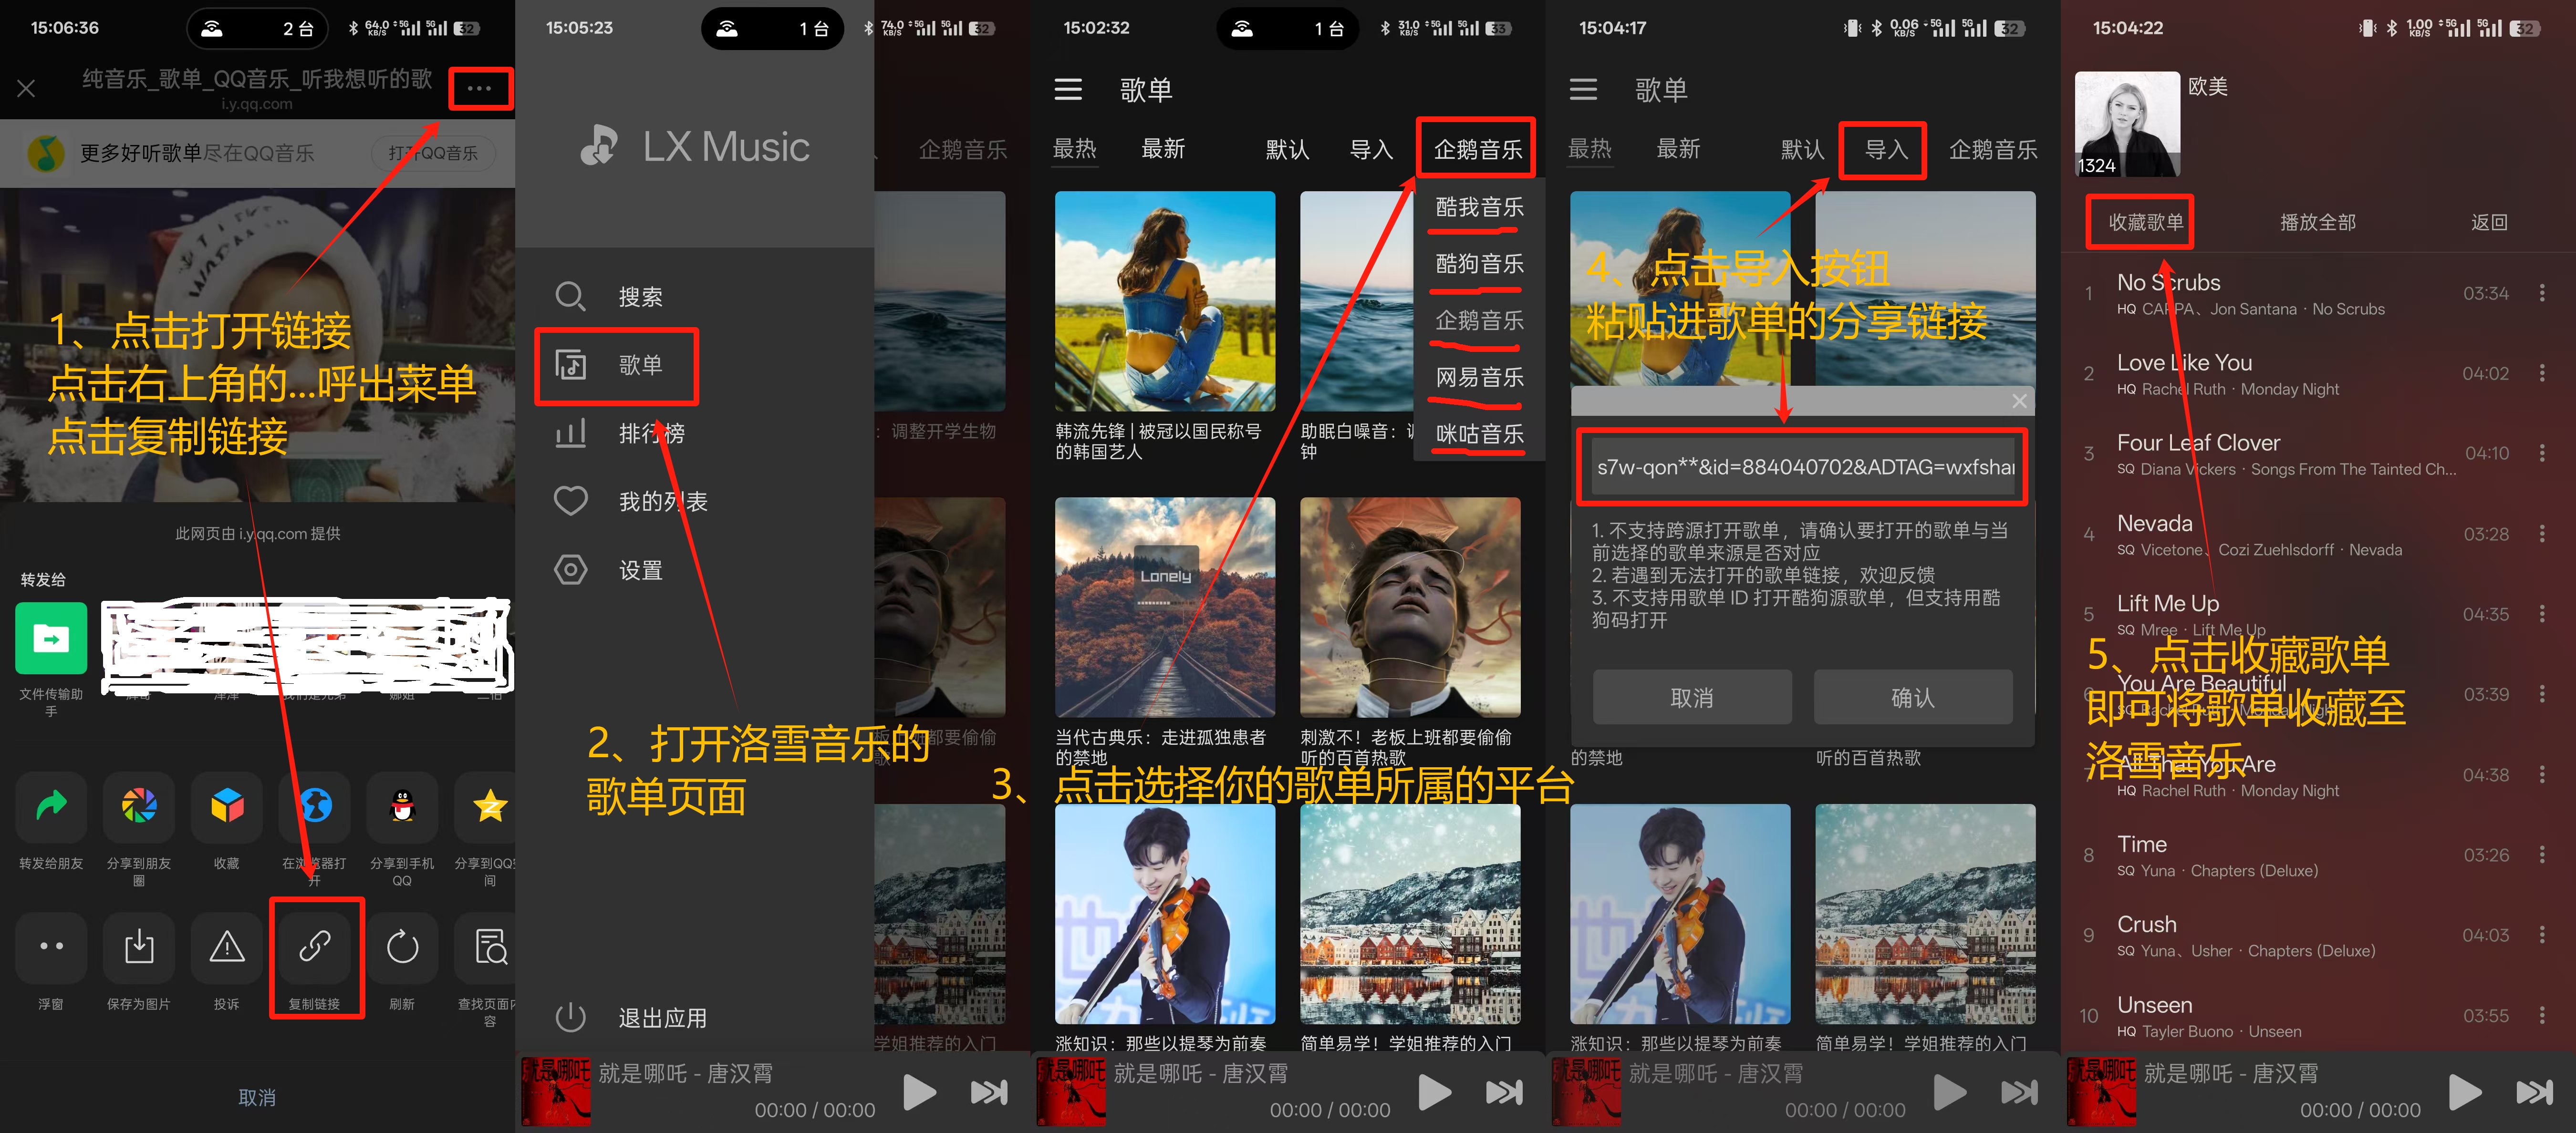Open 设置 settings in LX Music
This screenshot has height=1133, width=2576.
(570, 569)
